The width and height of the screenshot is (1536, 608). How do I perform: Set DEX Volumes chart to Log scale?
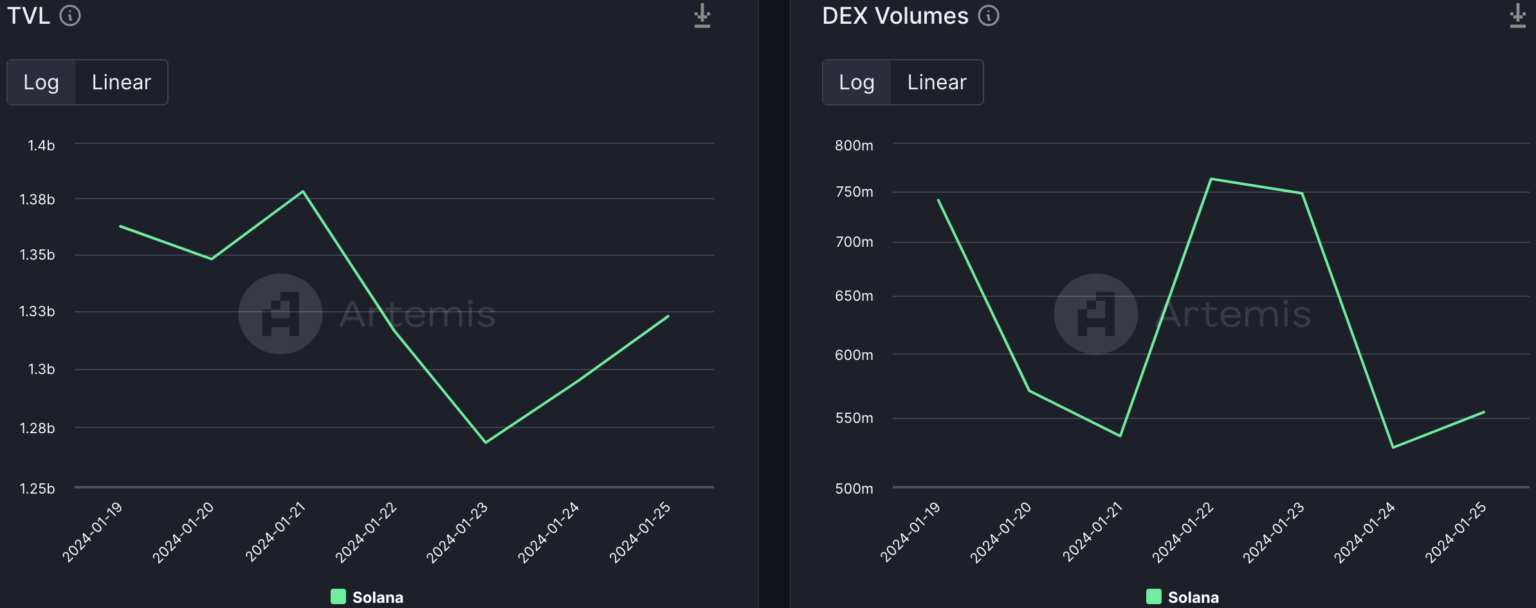click(x=856, y=82)
